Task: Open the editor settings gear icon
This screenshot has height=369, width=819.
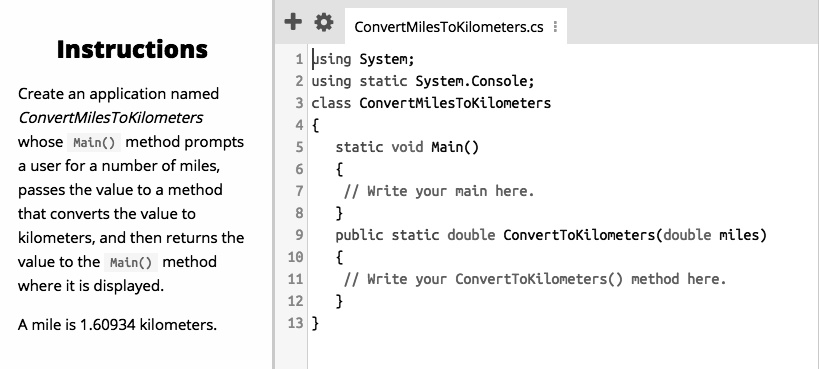Action: click(x=324, y=22)
